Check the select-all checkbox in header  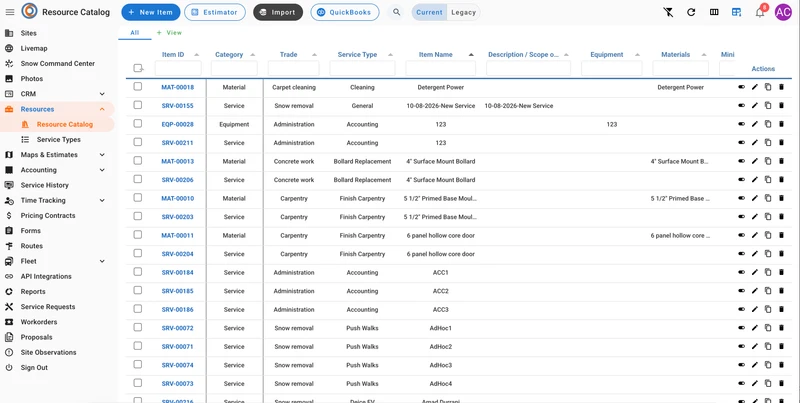(138, 68)
